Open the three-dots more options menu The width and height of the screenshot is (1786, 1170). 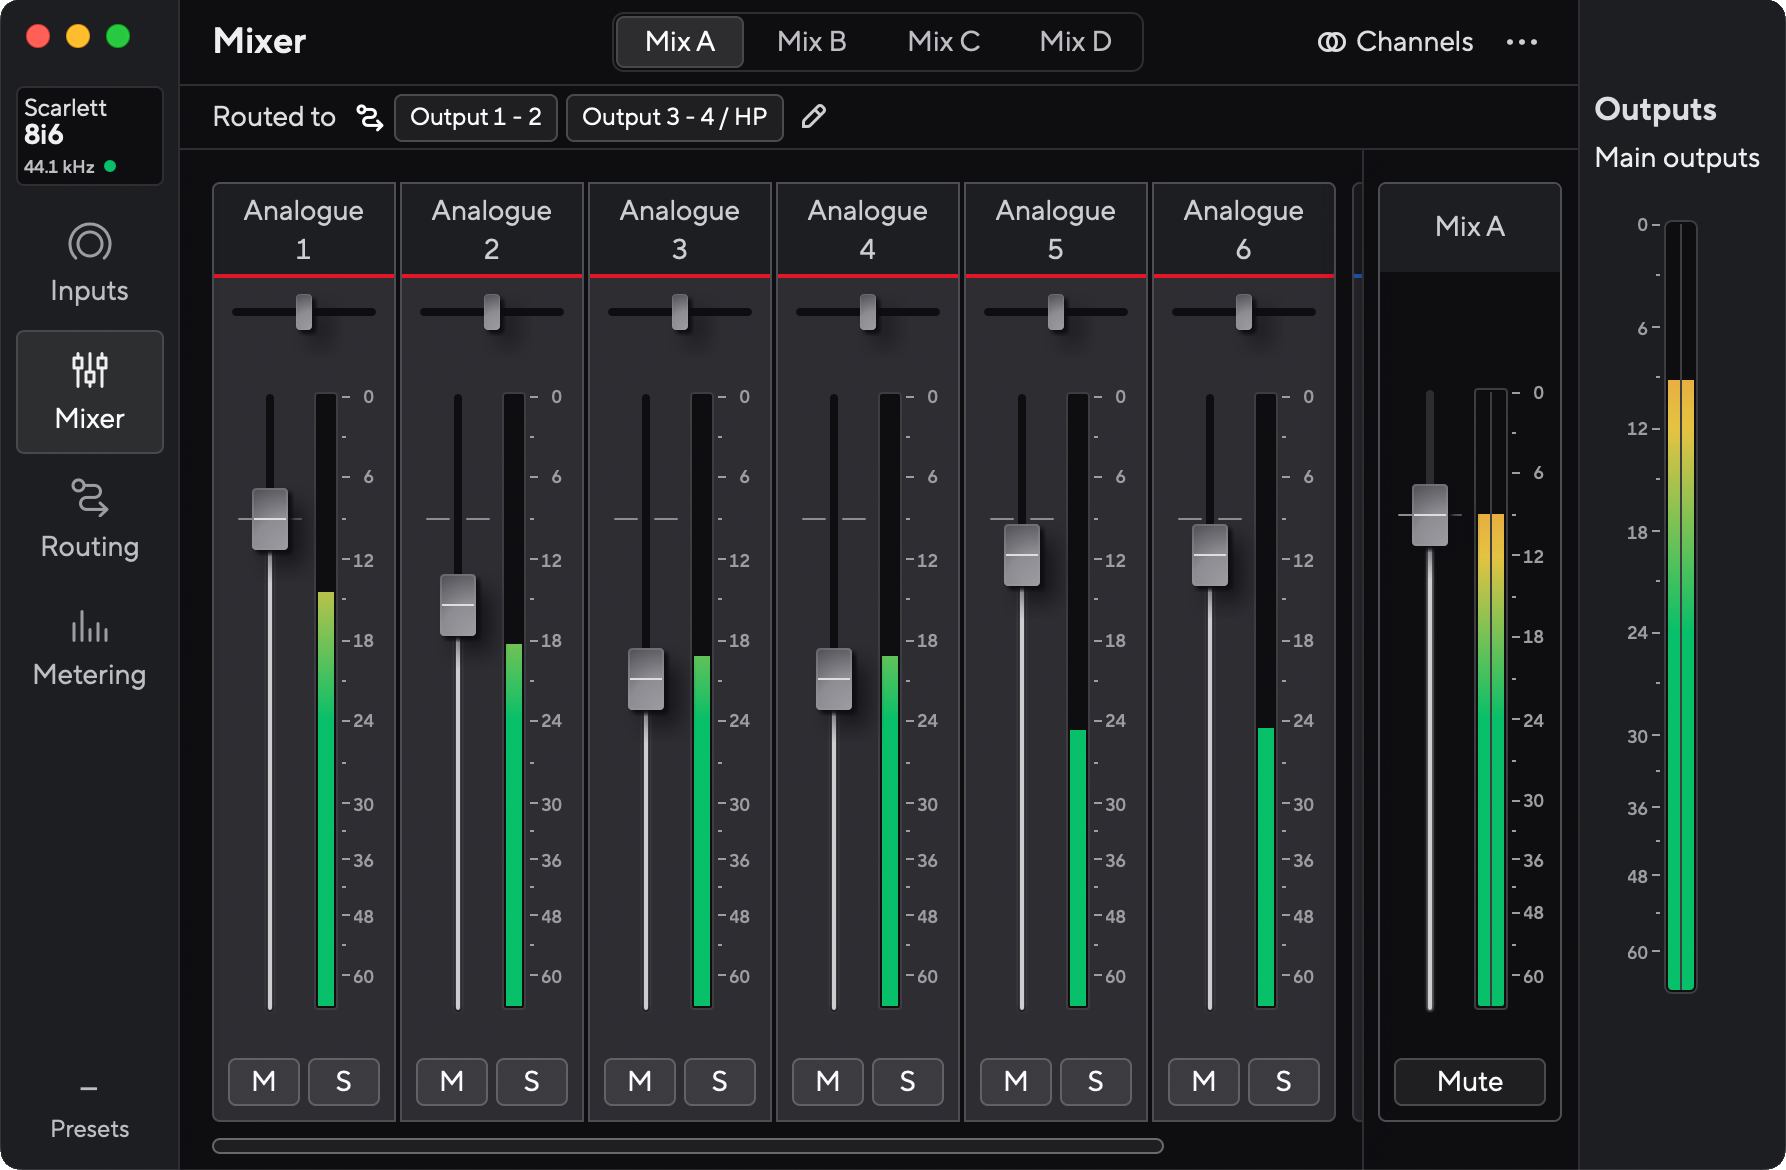(x=1522, y=42)
